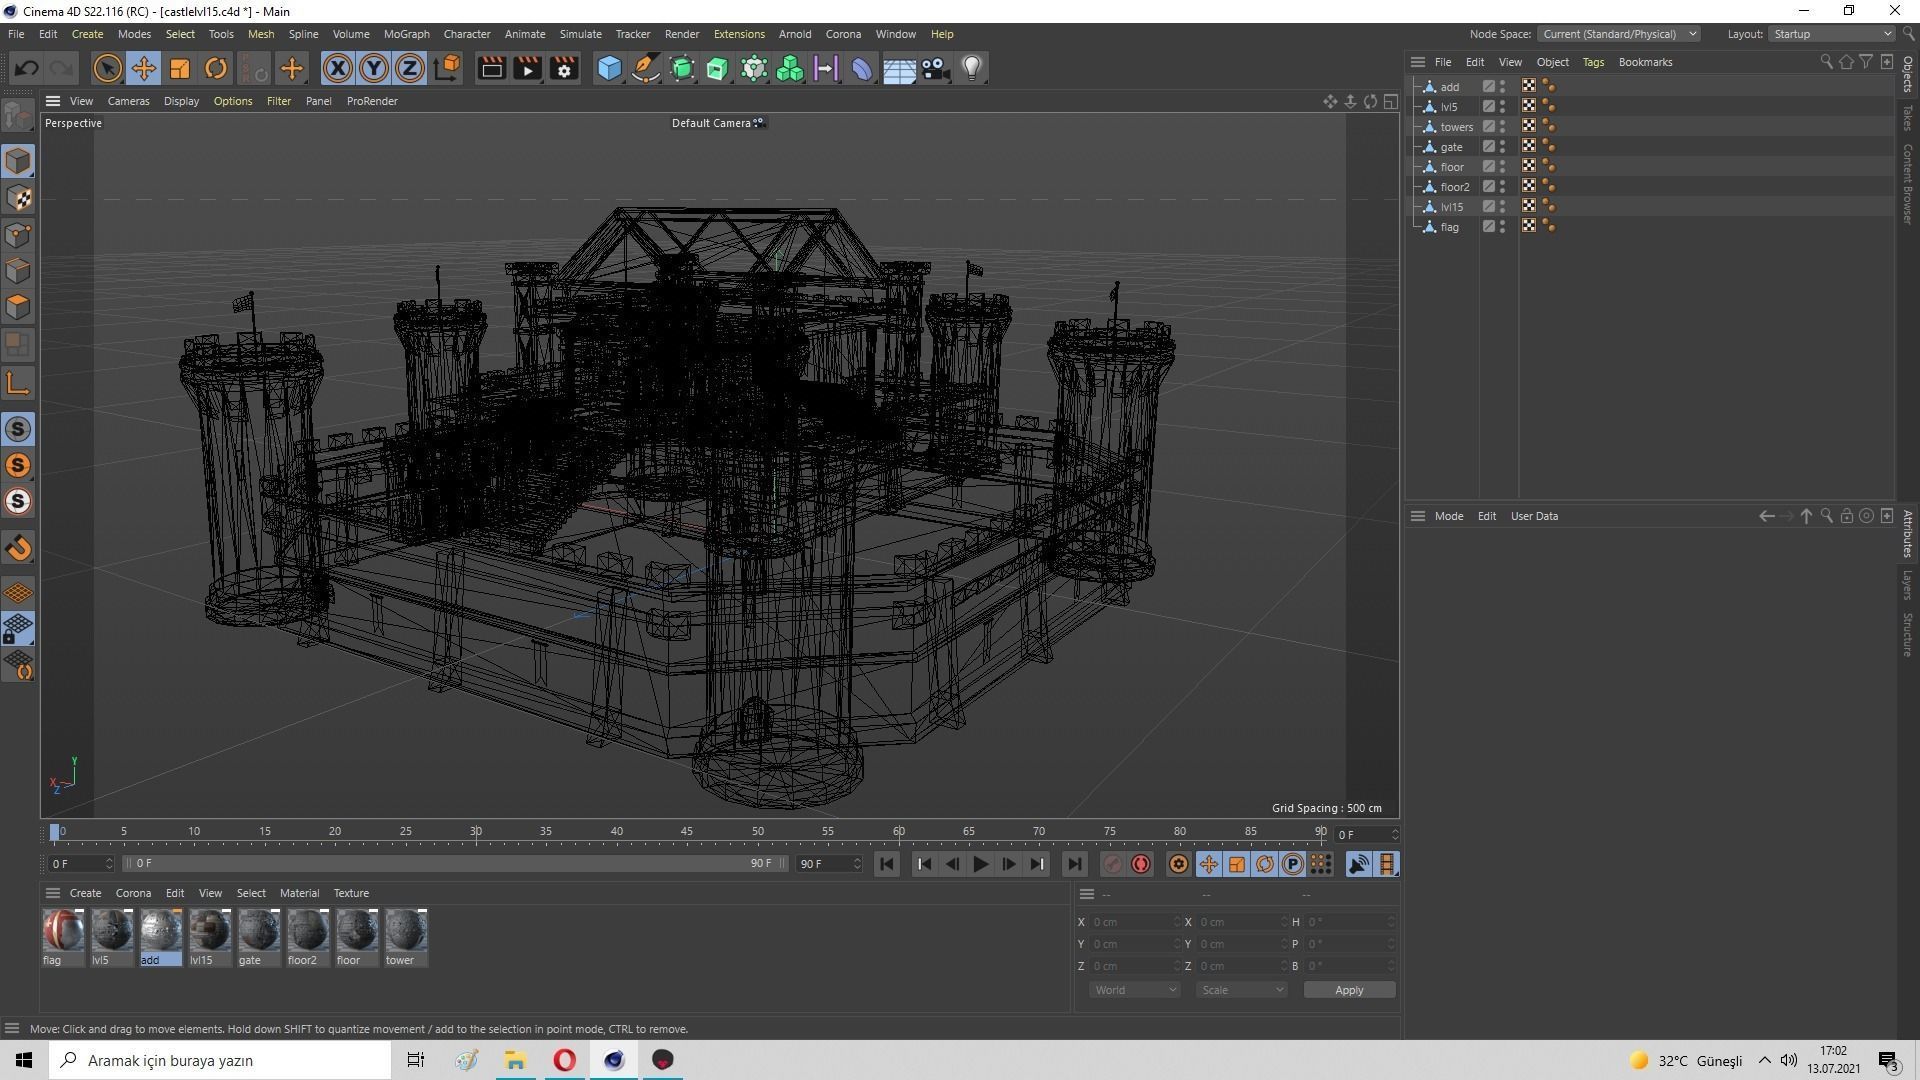Open the Attribute Manager hamburger menu
The width and height of the screenshot is (1920, 1080).
click(x=1417, y=517)
